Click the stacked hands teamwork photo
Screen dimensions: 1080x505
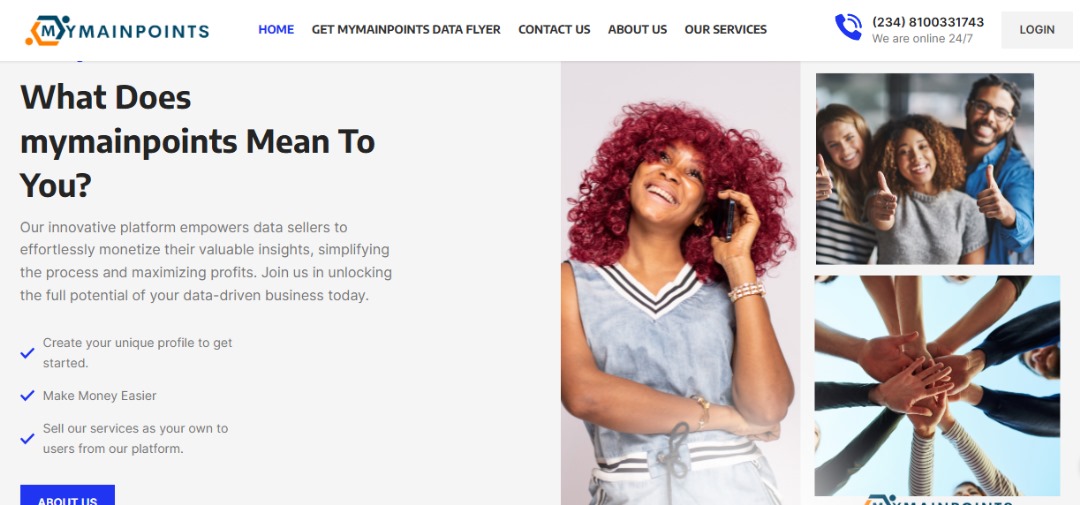[937, 386]
